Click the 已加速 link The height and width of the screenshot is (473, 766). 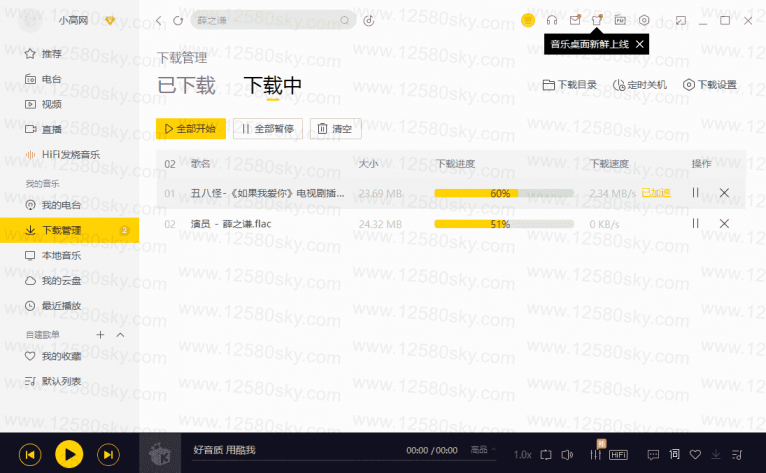coord(656,193)
